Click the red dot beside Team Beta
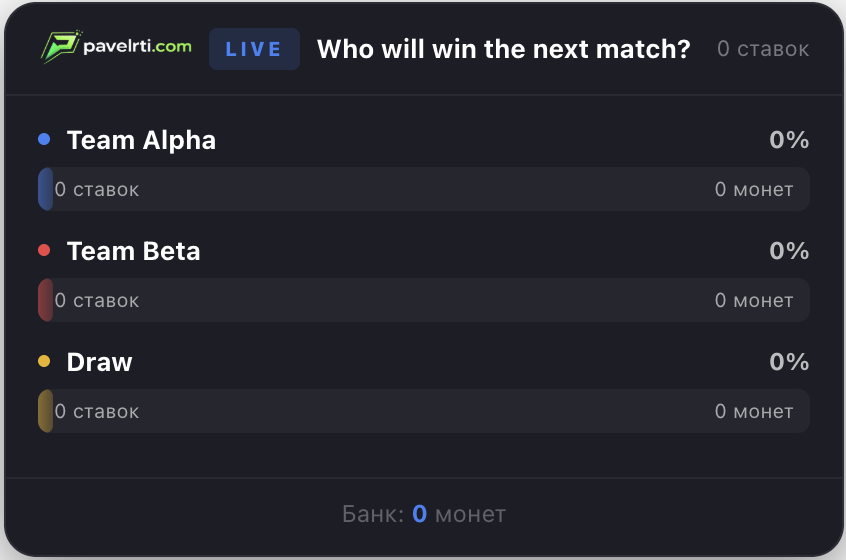This screenshot has width=846, height=560. click(44, 251)
